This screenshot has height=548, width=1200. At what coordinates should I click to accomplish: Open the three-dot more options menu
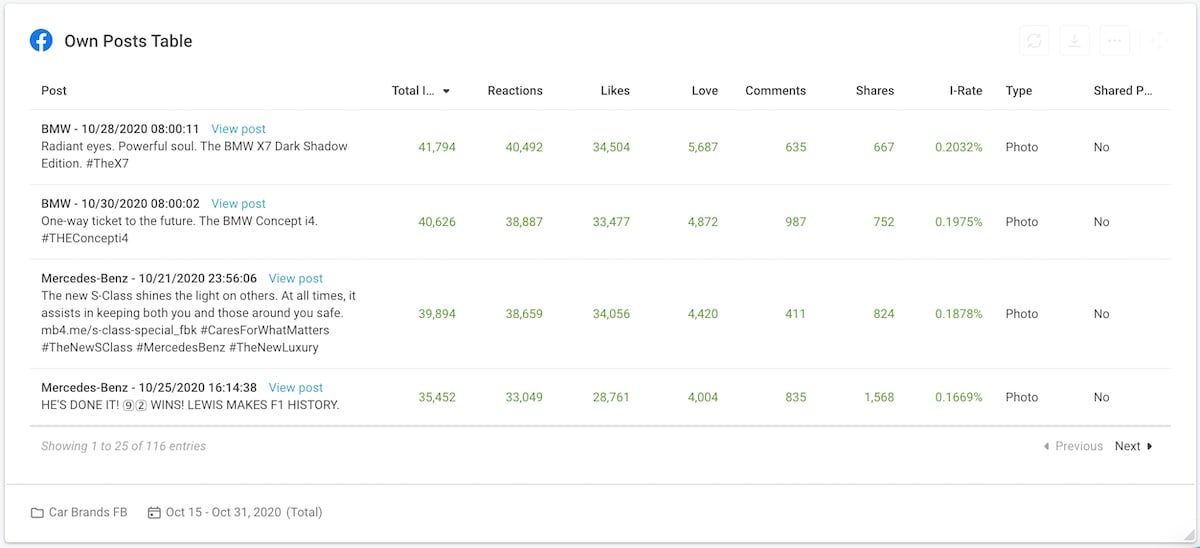point(1115,41)
